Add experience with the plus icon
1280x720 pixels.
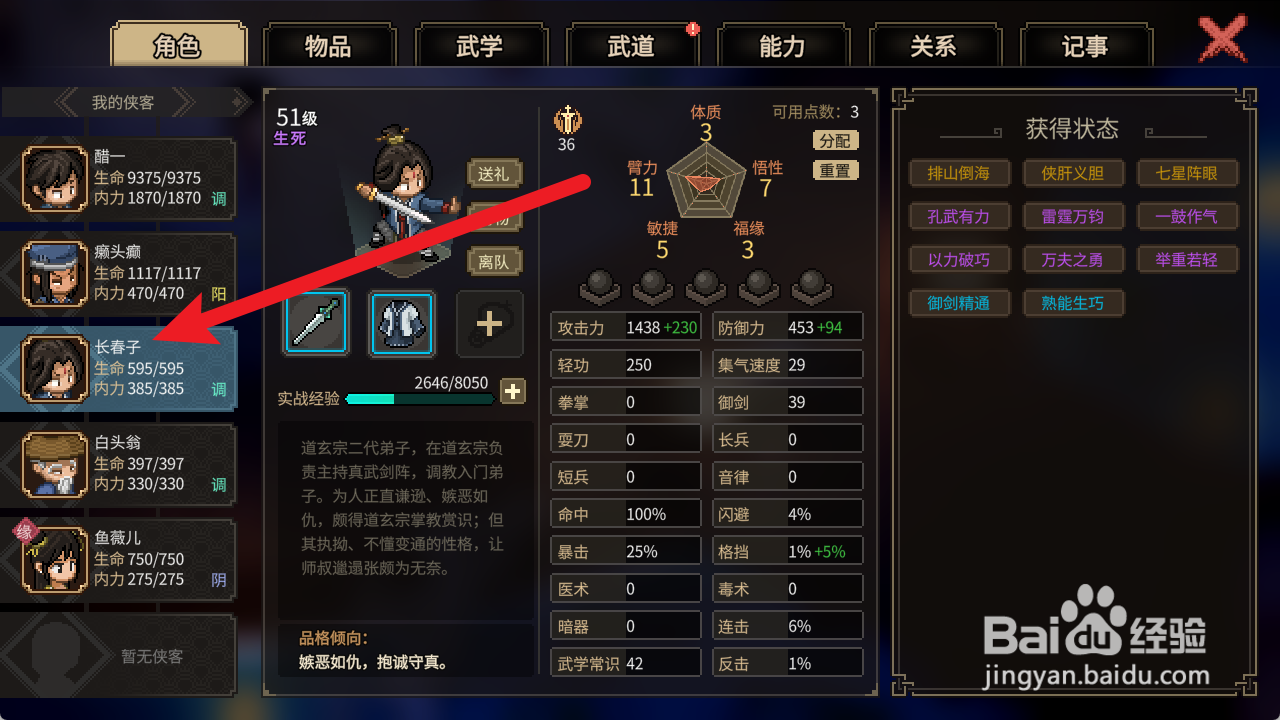(513, 391)
